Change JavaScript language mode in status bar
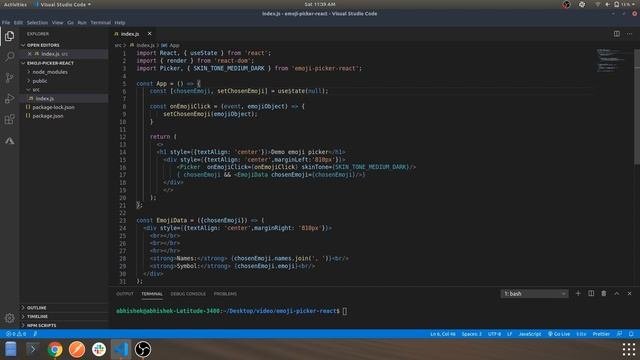640x360 pixels. pos(529,334)
